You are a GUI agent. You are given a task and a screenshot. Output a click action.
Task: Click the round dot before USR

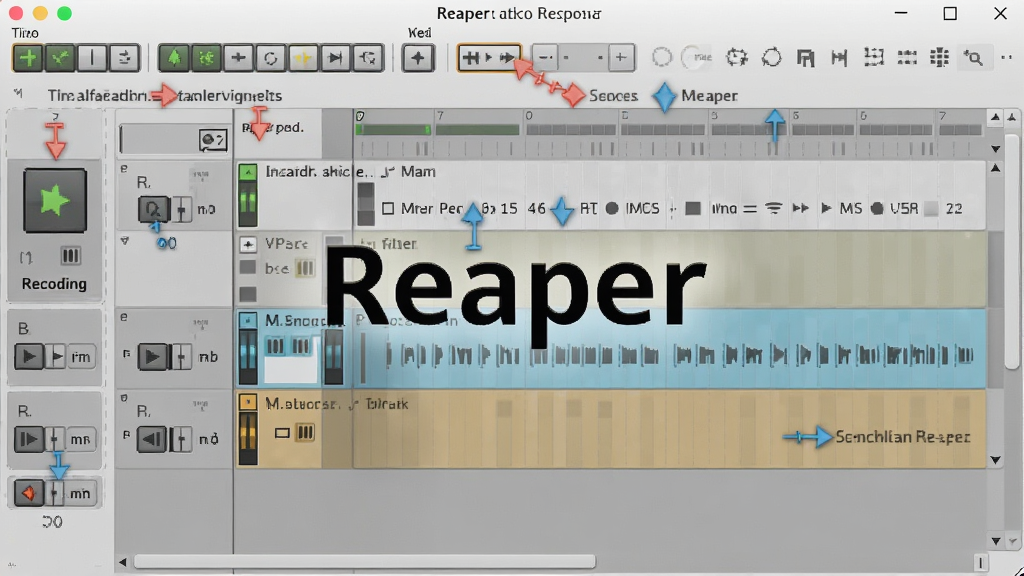(877, 208)
